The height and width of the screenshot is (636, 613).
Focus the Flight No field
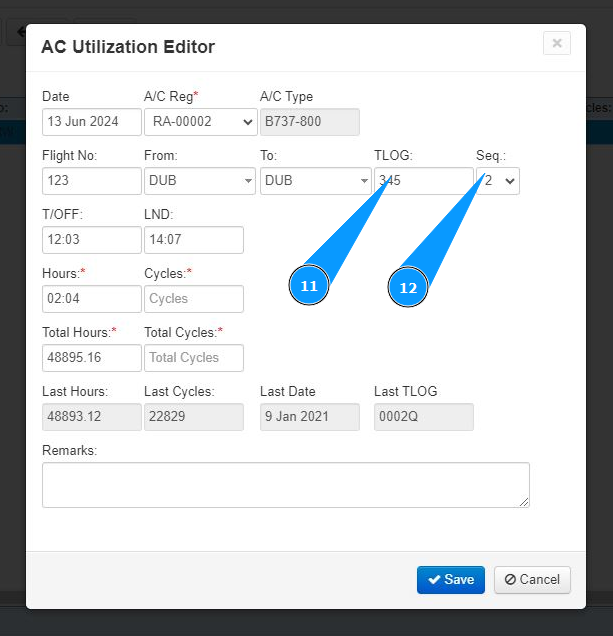pyautogui.click(x=91, y=181)
